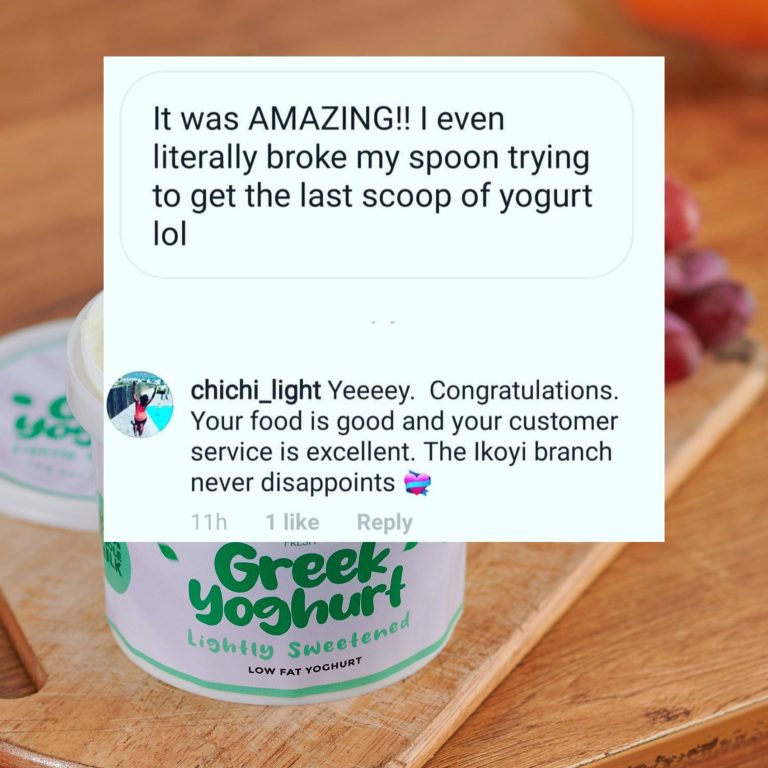
Task: Tap the red grapes beside the comment card
Action: [705, 279]
